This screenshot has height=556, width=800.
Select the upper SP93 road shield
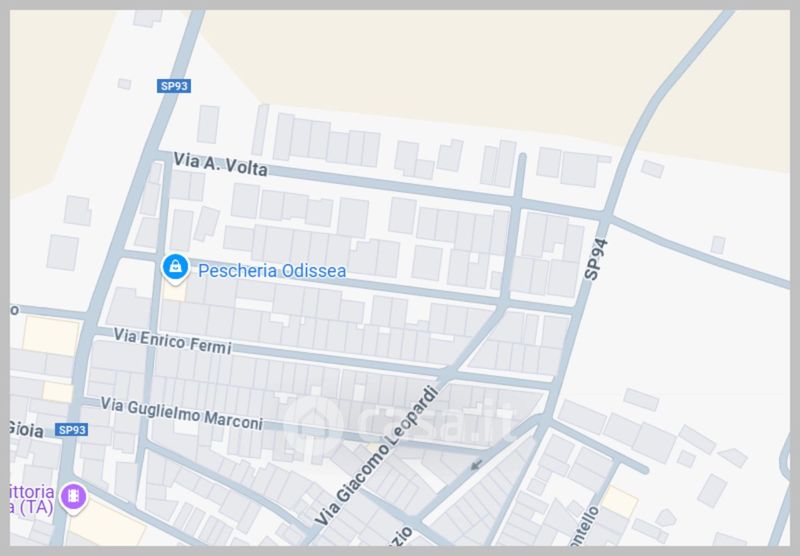point(173,86)
